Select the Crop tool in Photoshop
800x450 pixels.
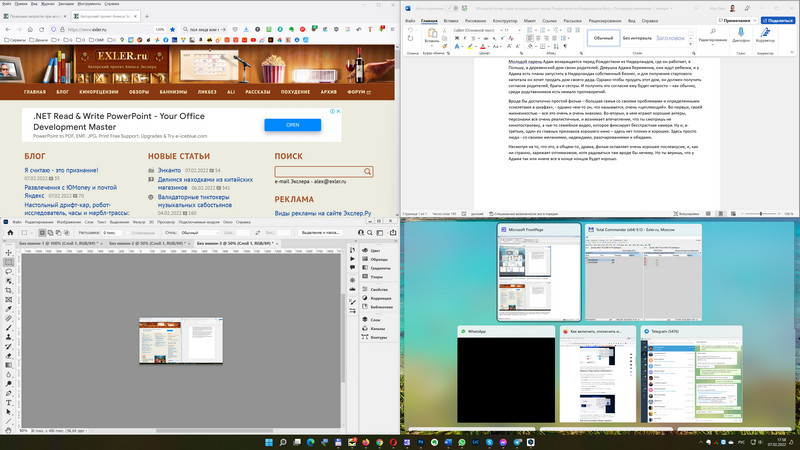(9, 290)
